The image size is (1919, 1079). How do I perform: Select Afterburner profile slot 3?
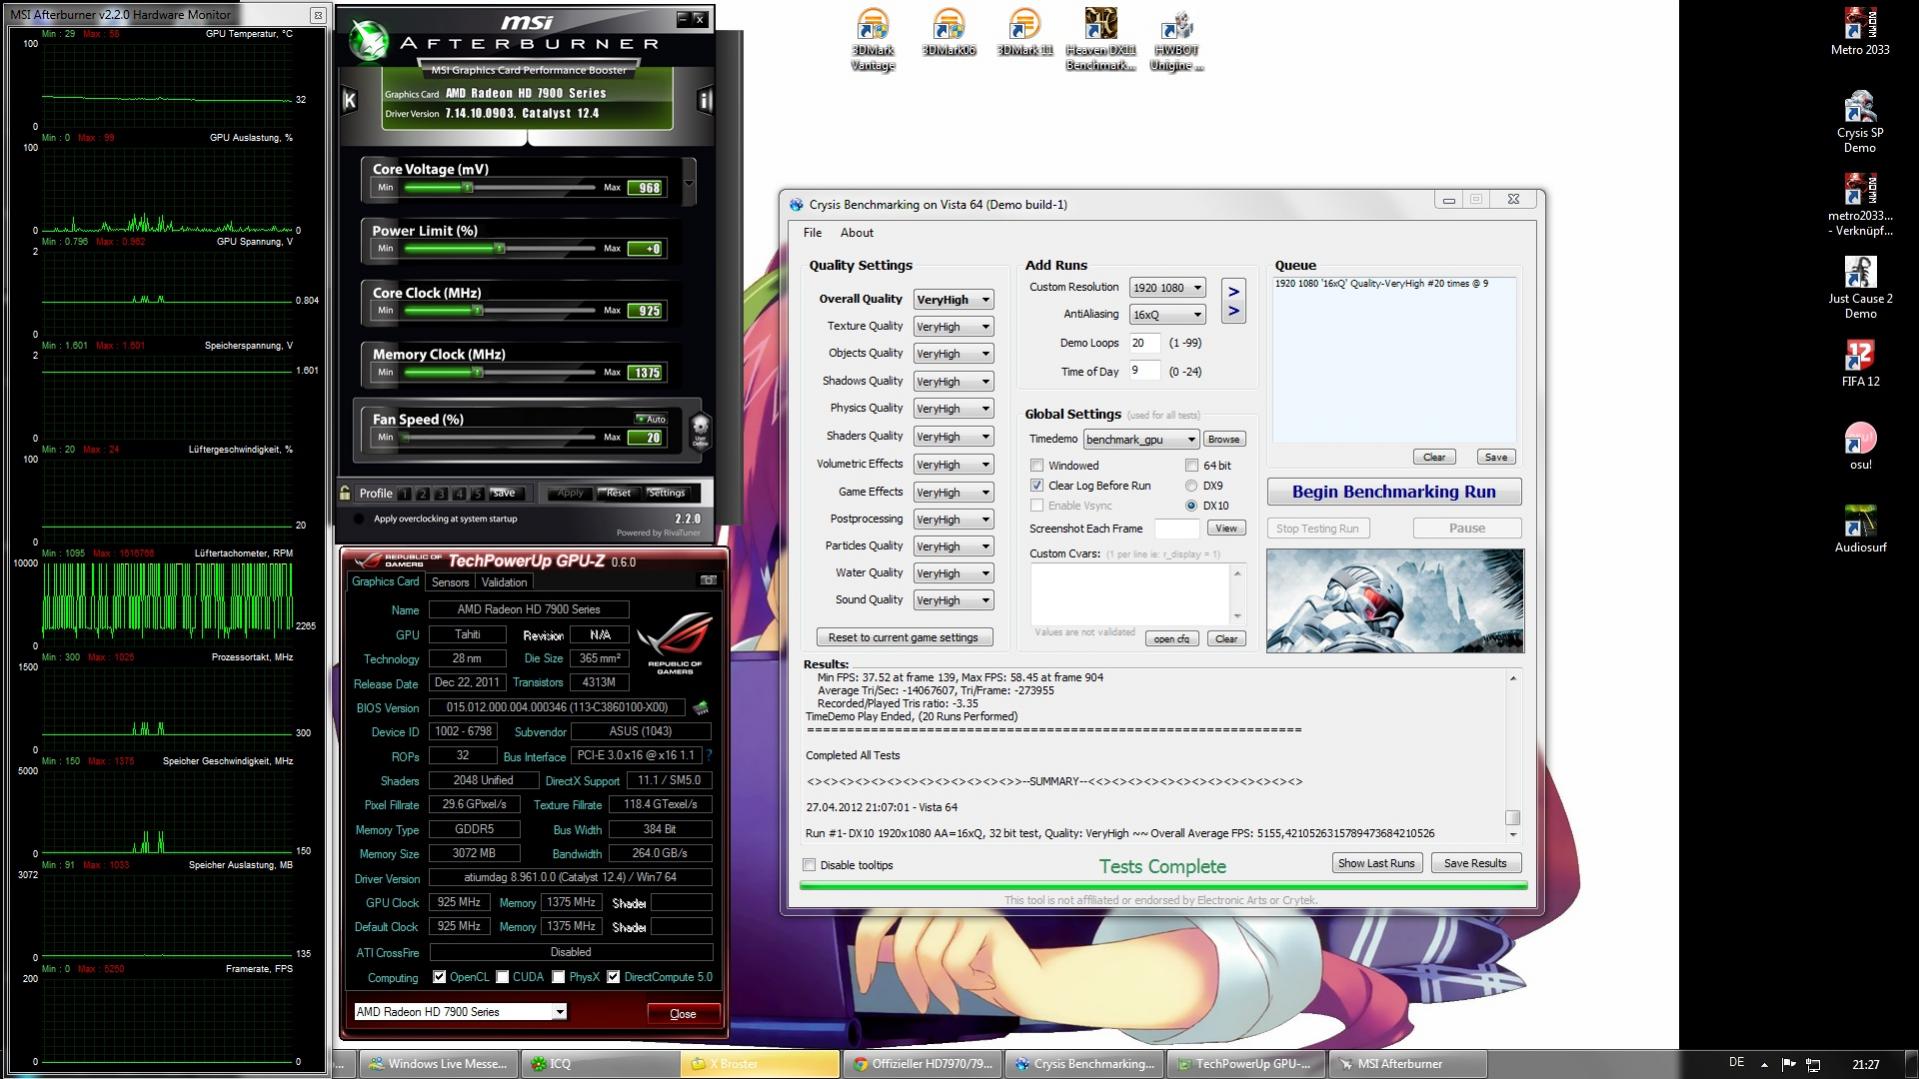(441, 493)
